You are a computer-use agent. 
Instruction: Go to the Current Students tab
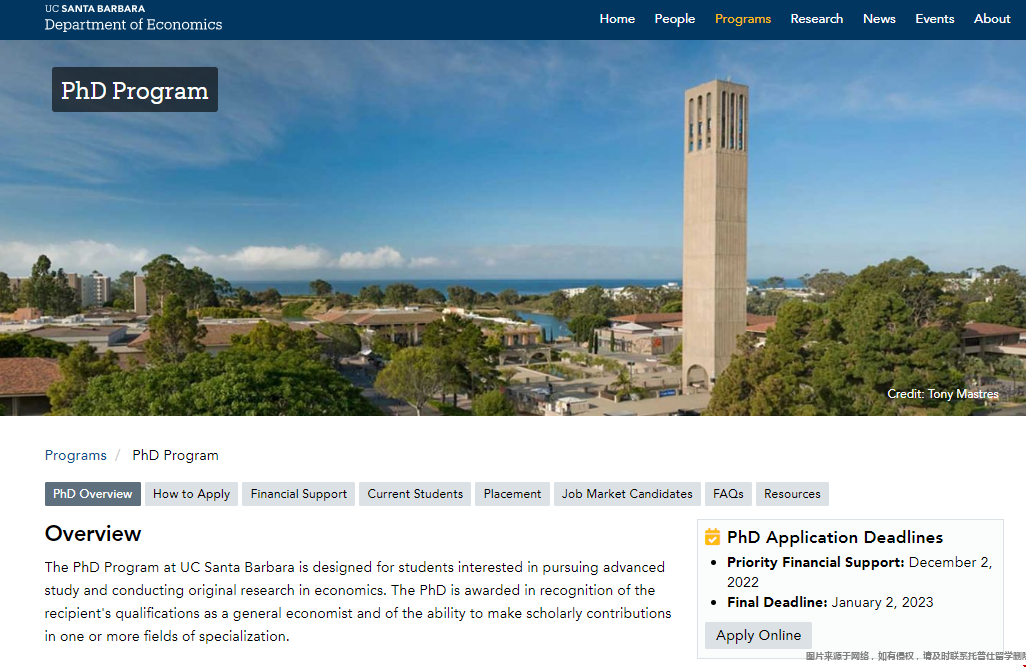click(x=415, y=494)
